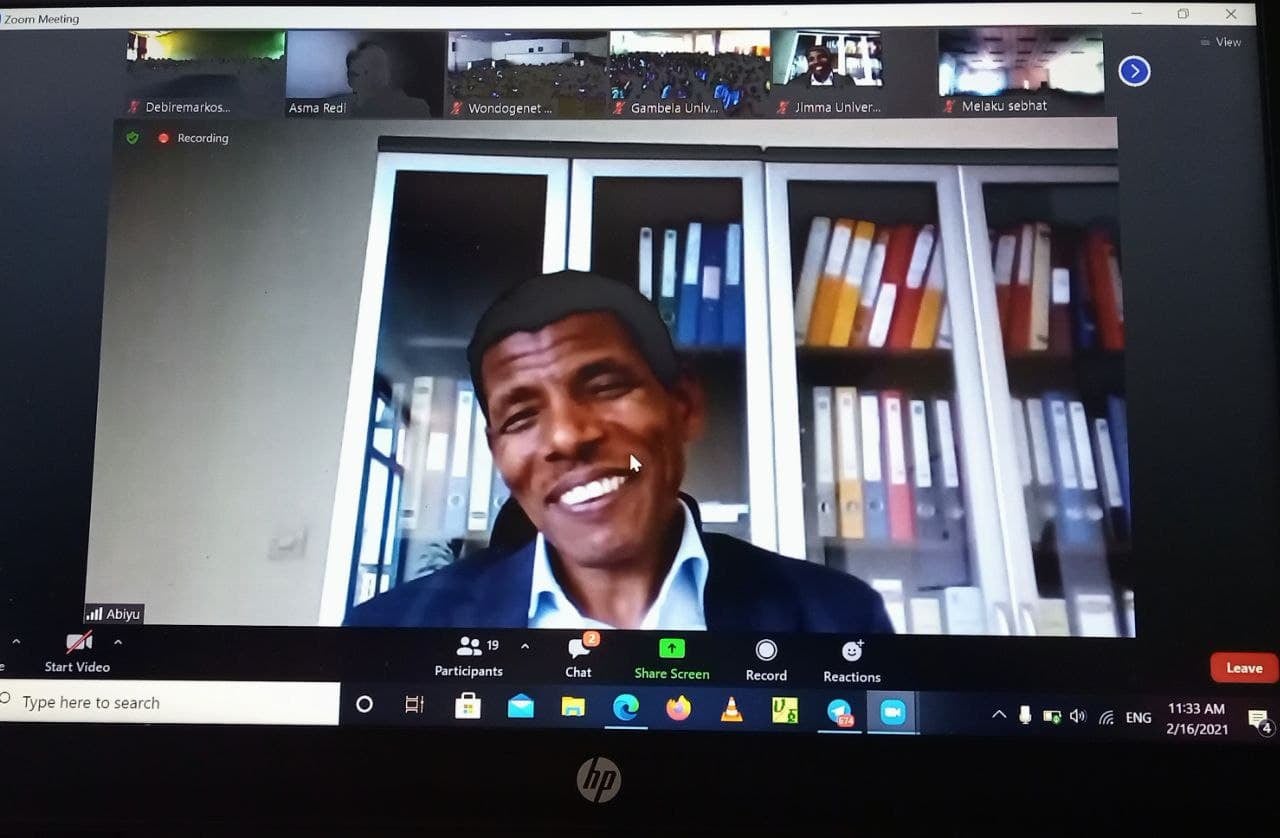Click the green encryption shield icon

[132, 138]
